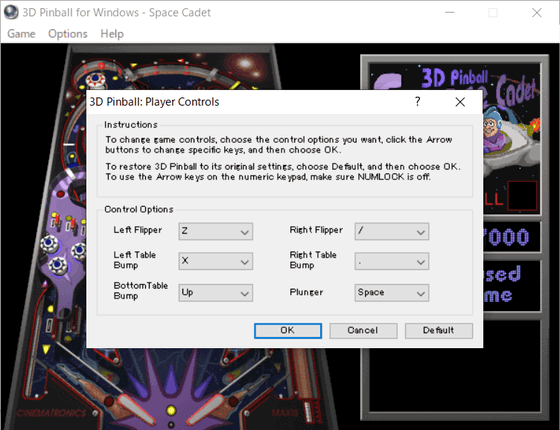Expand the Left Table Bump dropdown
Screen dimensions: 560x430
click(x=216, y=261)
